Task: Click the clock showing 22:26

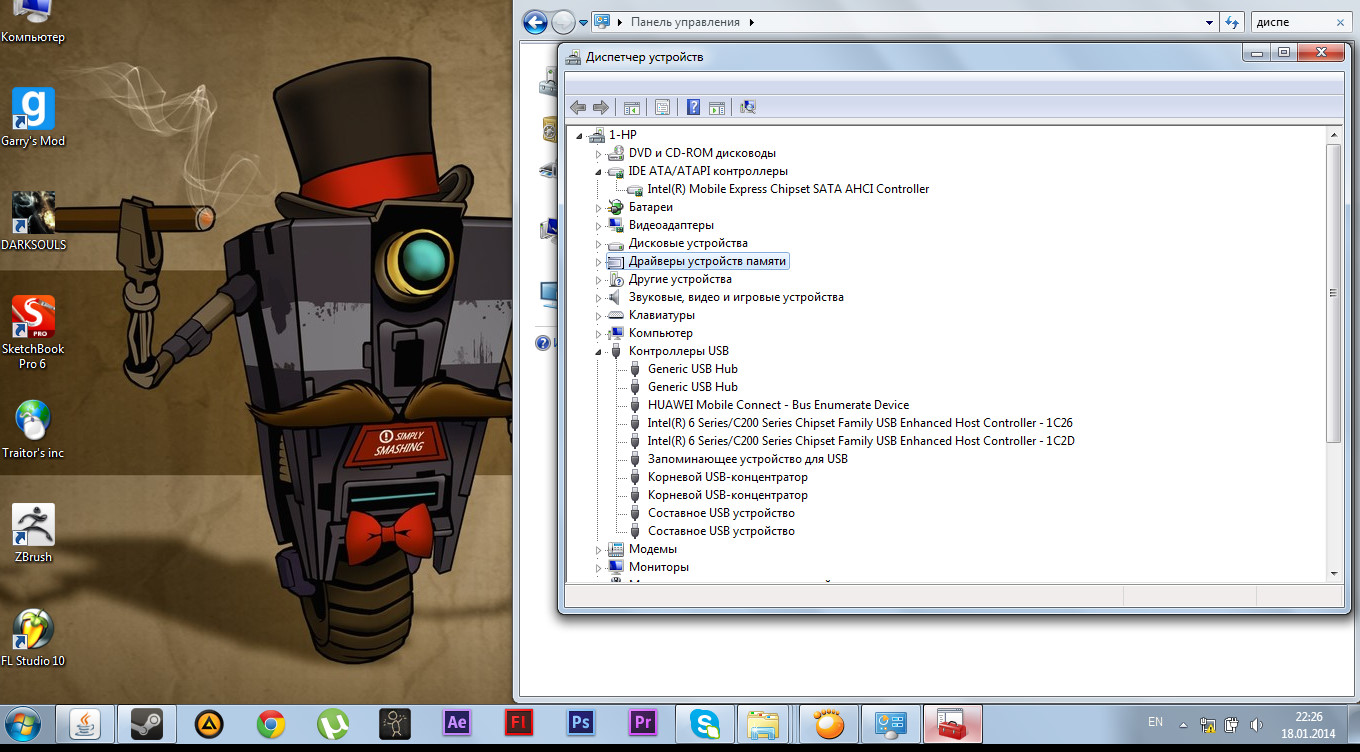Action: pyautogui.click(x=1308, y=716)
